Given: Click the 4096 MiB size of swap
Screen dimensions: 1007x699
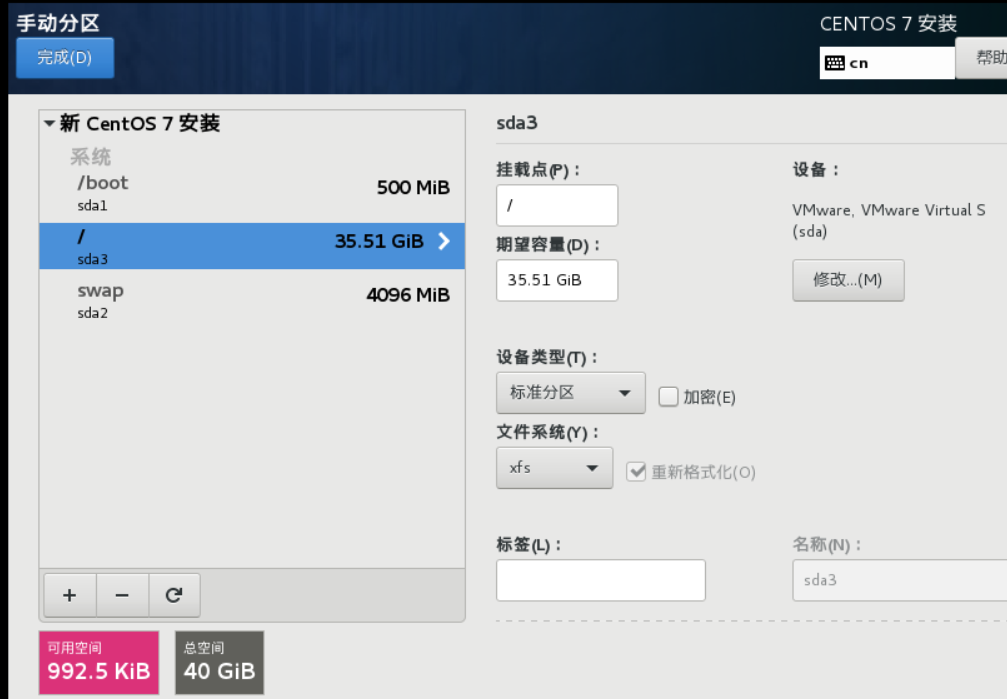Looking at the screenshot, I should [x=408, y=295].
